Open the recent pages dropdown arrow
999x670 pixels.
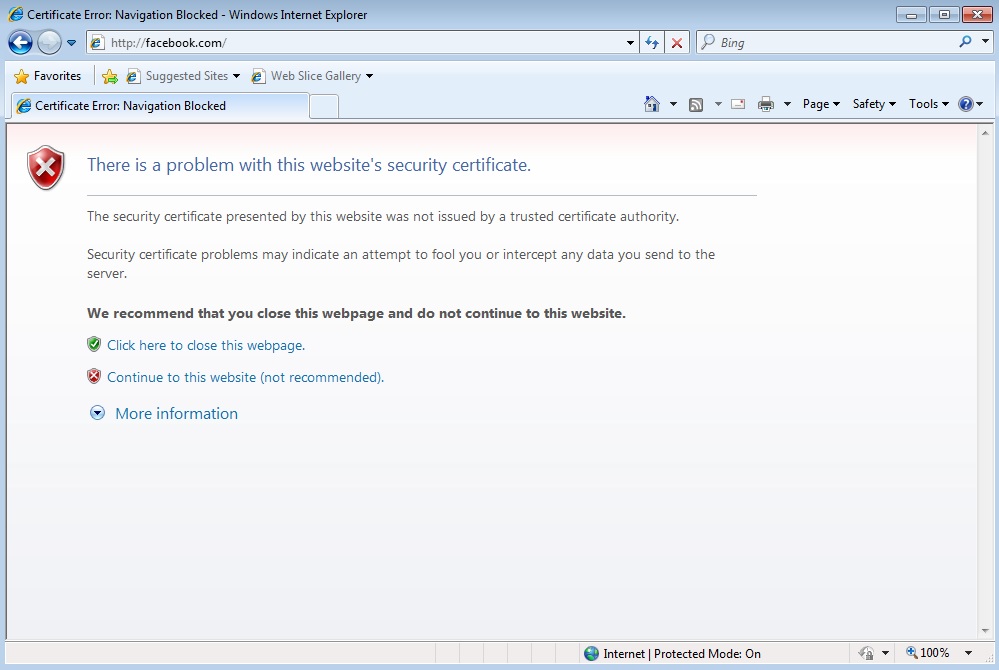click(71, 43)
